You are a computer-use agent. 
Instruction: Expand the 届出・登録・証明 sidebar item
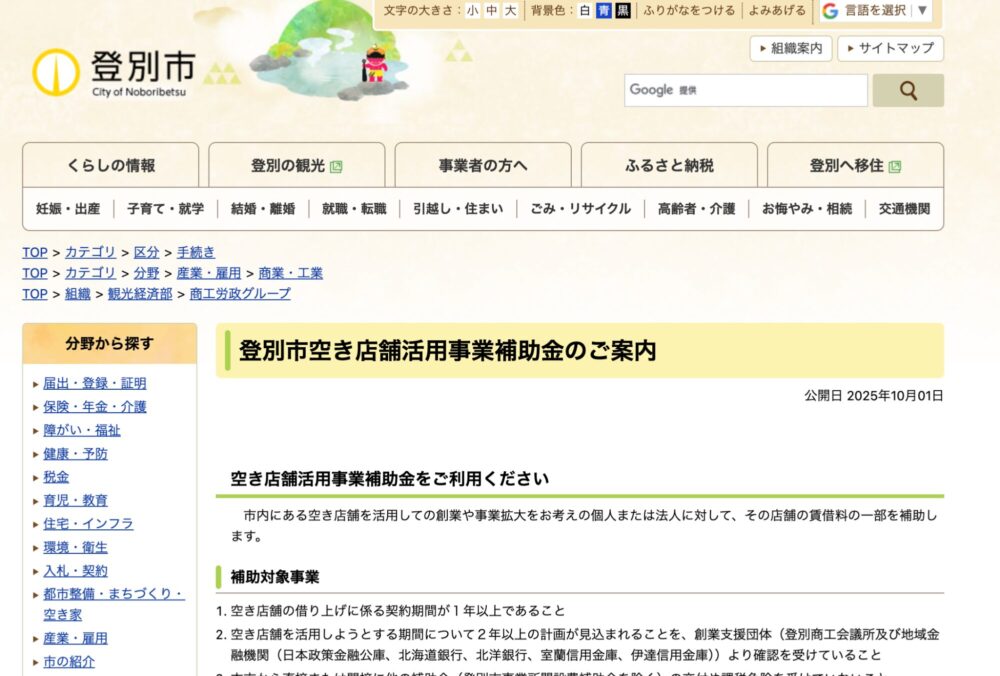(94, 383)
